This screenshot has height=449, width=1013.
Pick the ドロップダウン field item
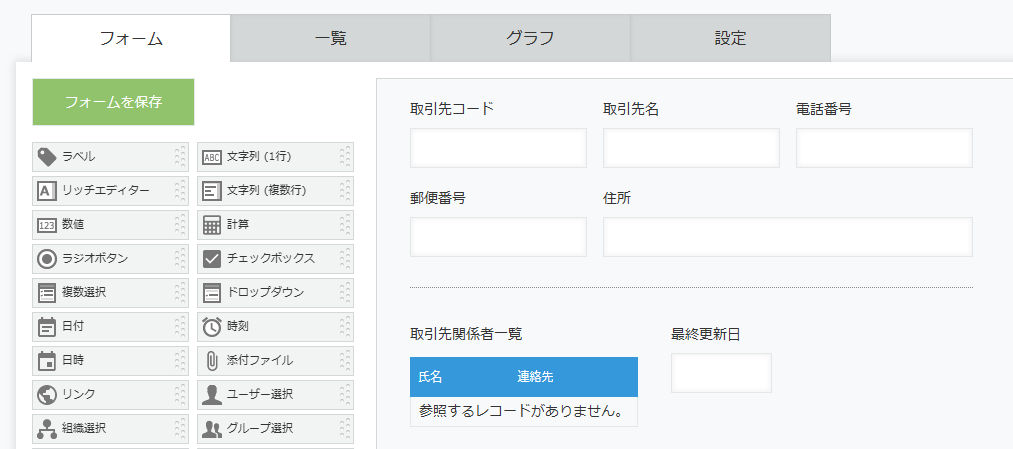275,293
